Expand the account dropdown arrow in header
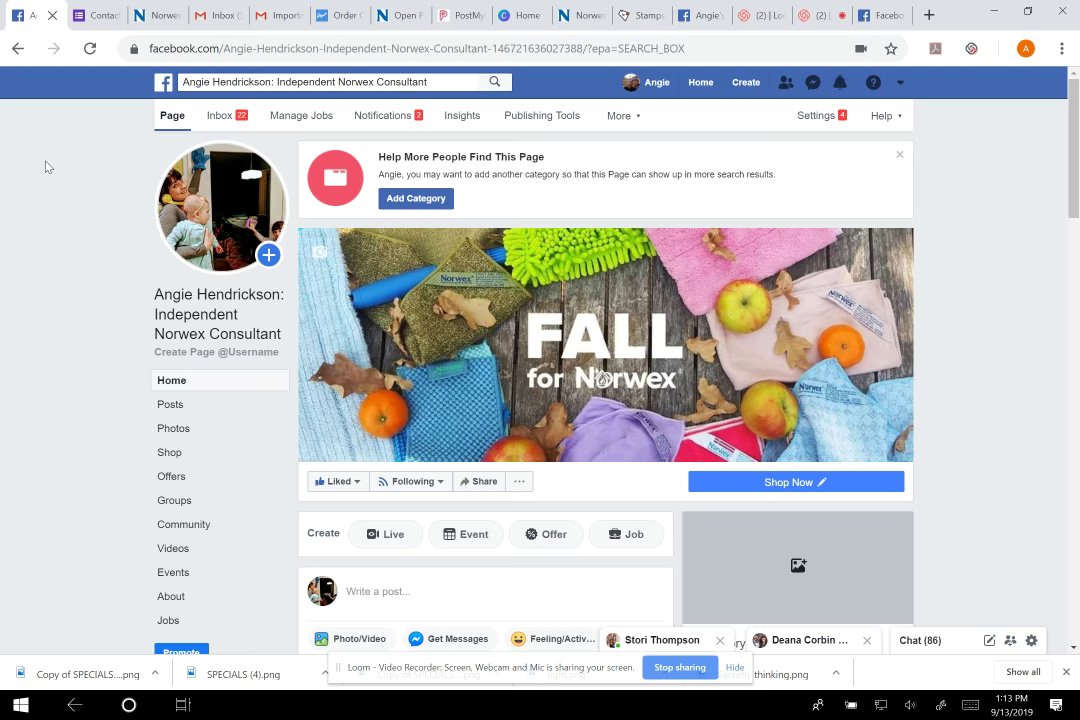The height and width of the screenshot is (720, 1080). pos(900,83)
